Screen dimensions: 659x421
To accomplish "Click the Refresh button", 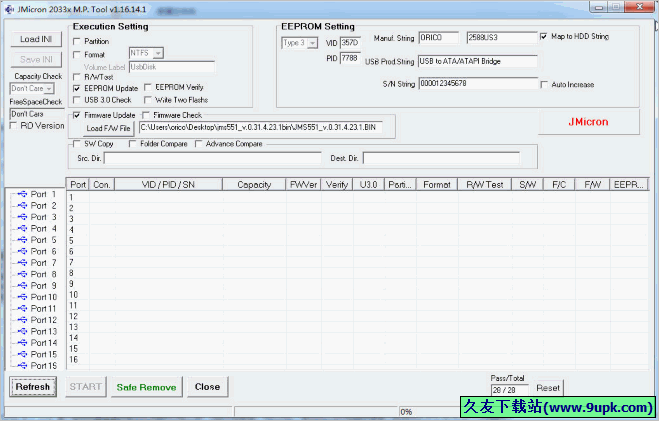I will 33,387.
